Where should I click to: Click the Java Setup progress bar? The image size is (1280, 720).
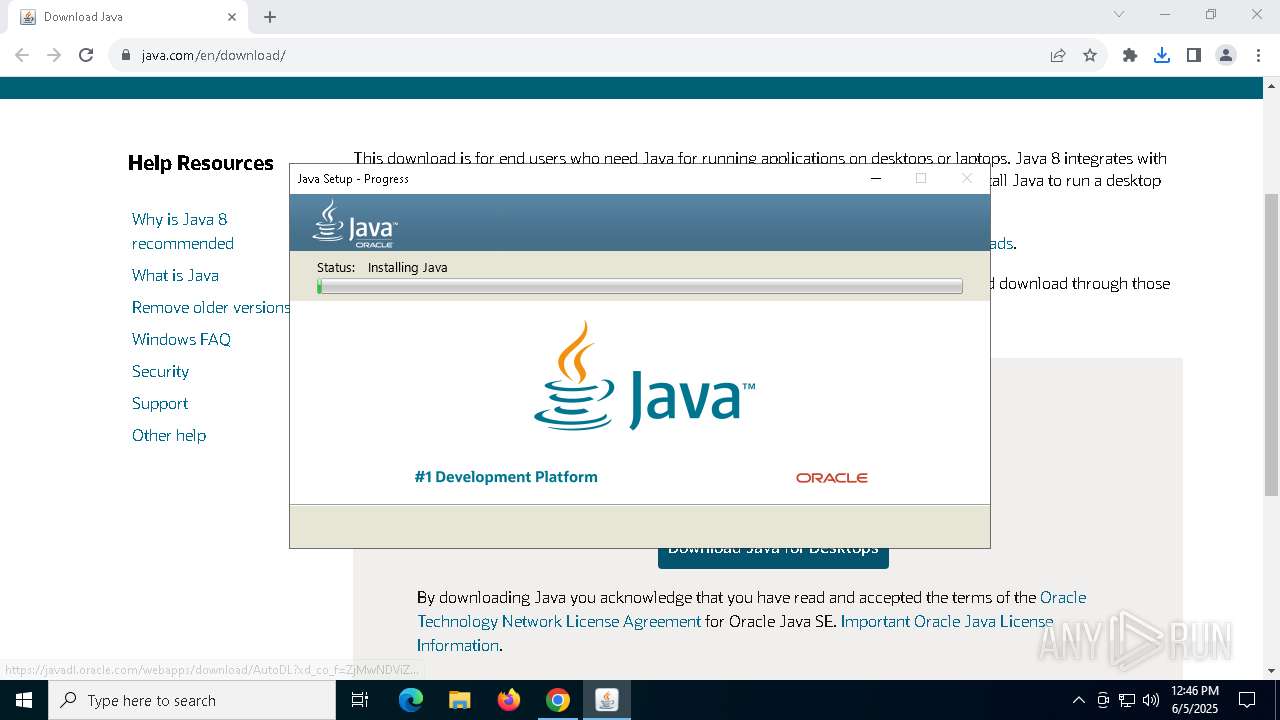point(640,286)
